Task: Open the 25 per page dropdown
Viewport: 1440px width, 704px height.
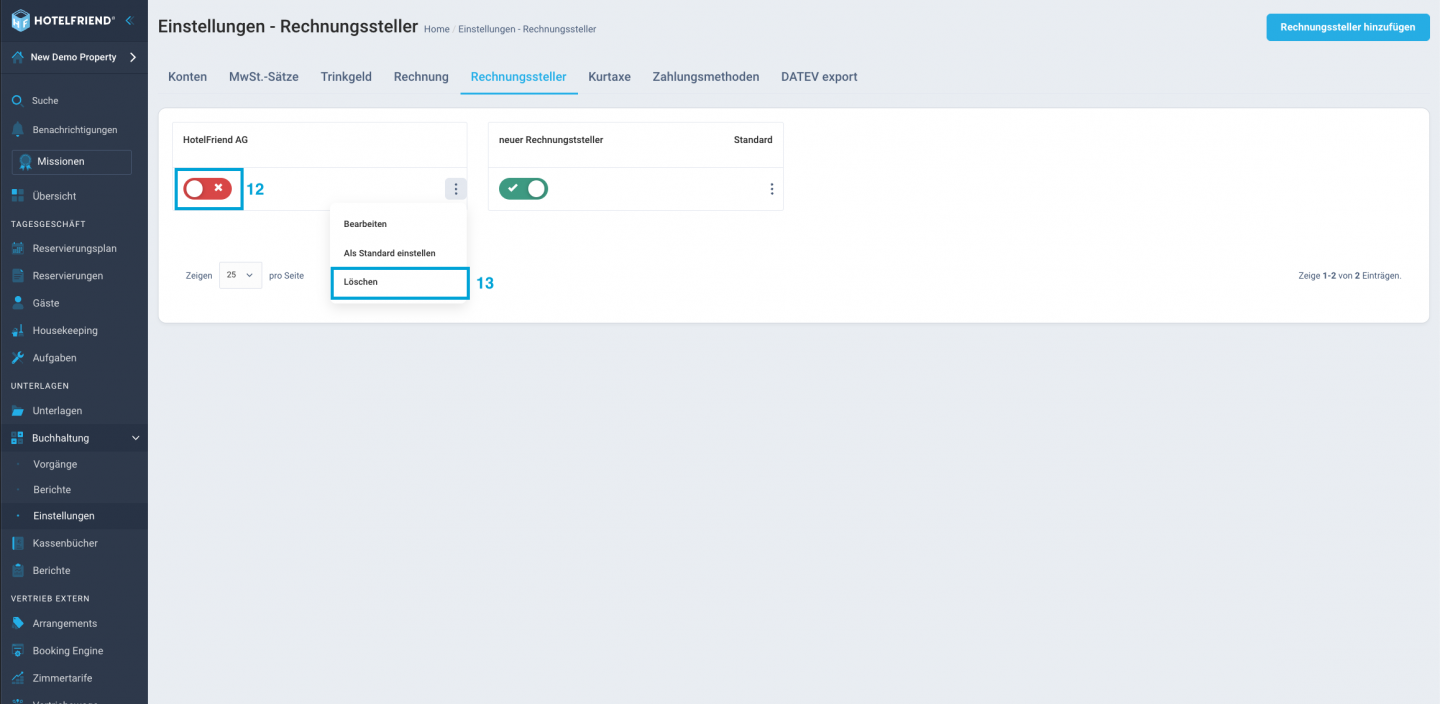Action: pyautogui.click(x=240, y=275)
